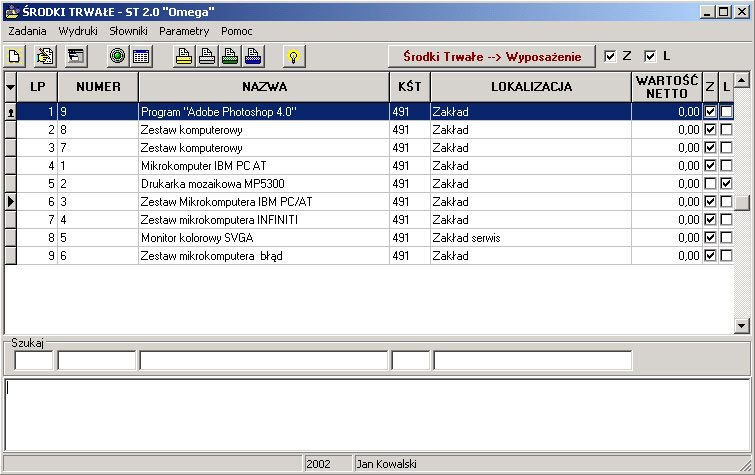Click the blue printer icon
The image size is (755, 475).
tap(253, 56)
